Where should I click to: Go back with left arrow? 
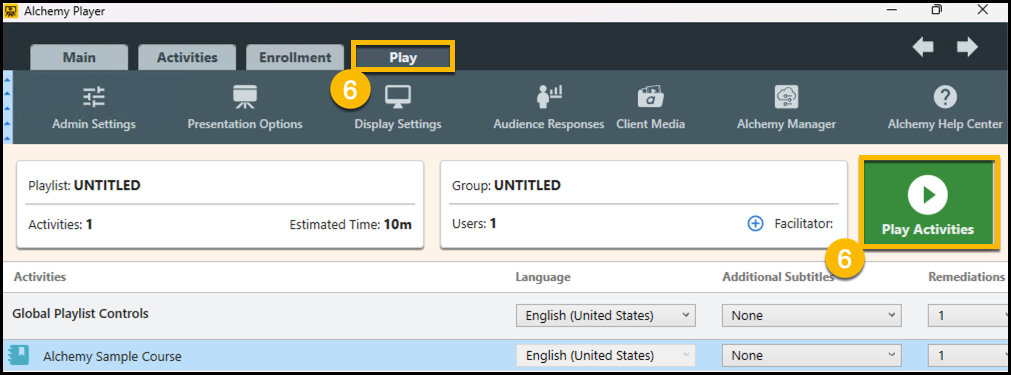click(x=923, y=47)
